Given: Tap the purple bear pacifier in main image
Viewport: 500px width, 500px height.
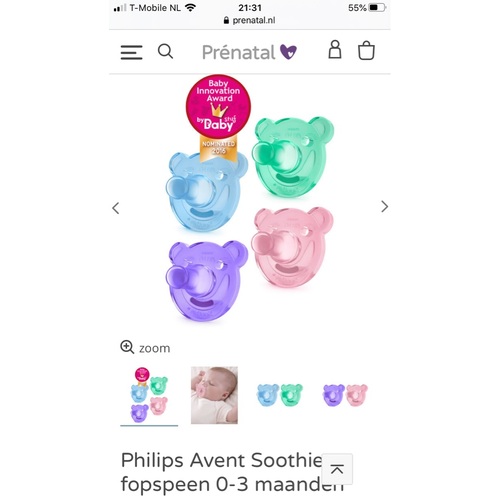Looking at the screenshot, I should (207, 281).
